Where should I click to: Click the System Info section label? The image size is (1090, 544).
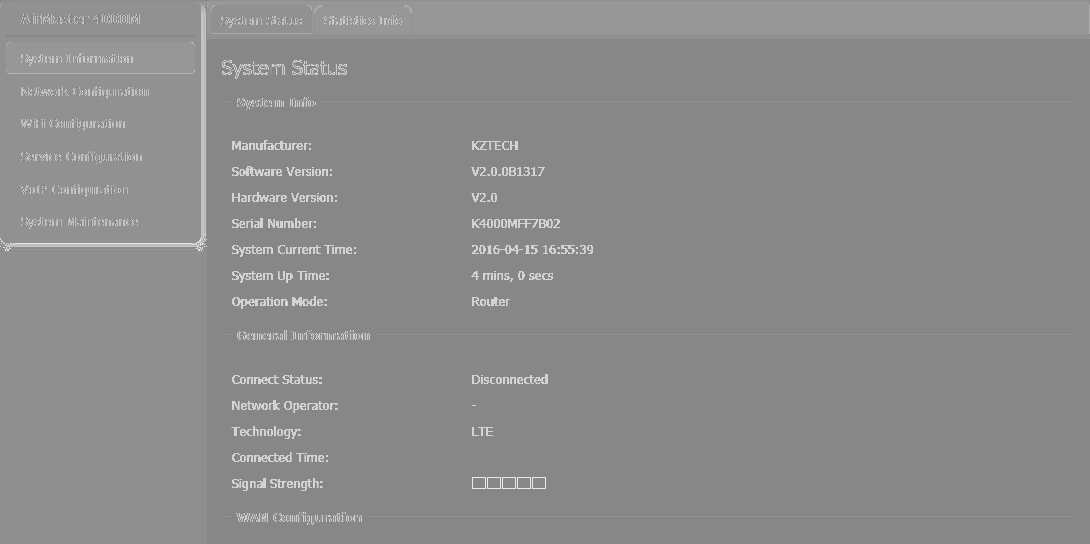[x=276, y=103]
